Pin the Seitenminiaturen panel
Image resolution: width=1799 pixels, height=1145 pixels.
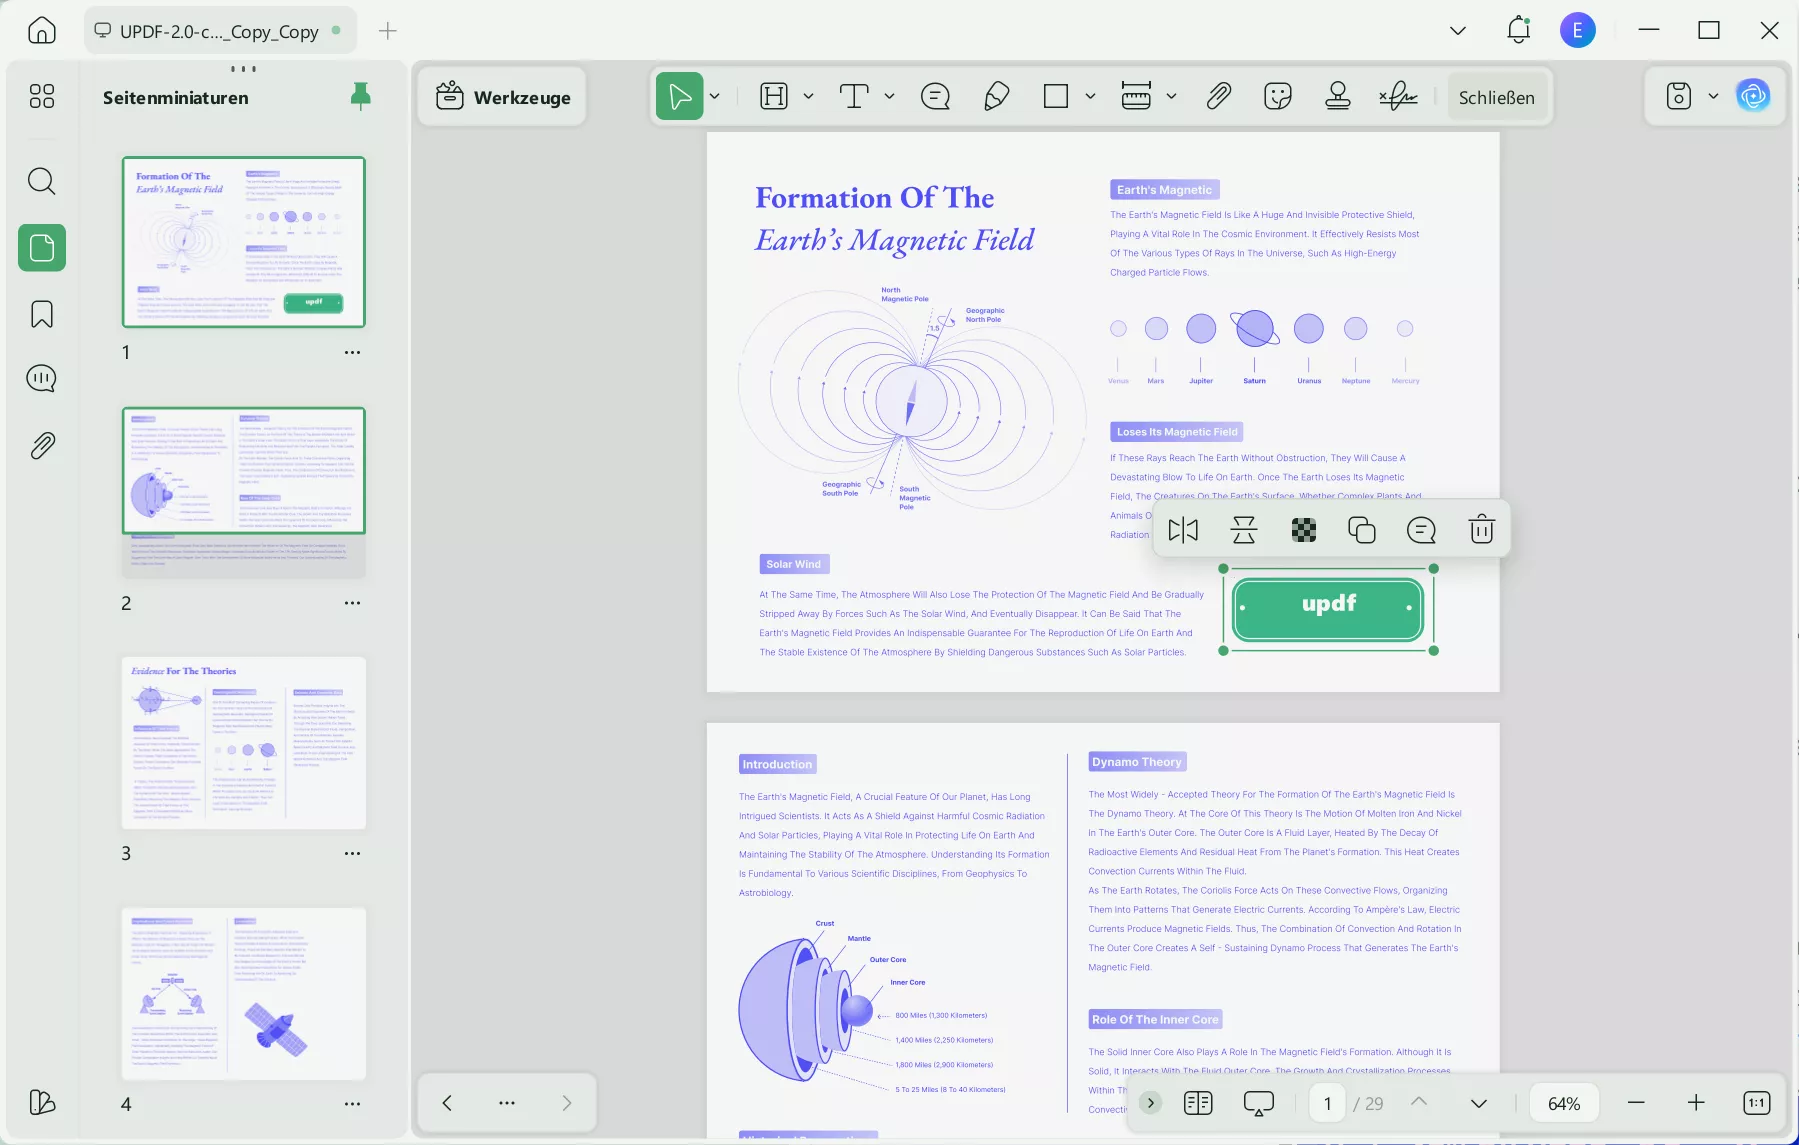[360, 96]
